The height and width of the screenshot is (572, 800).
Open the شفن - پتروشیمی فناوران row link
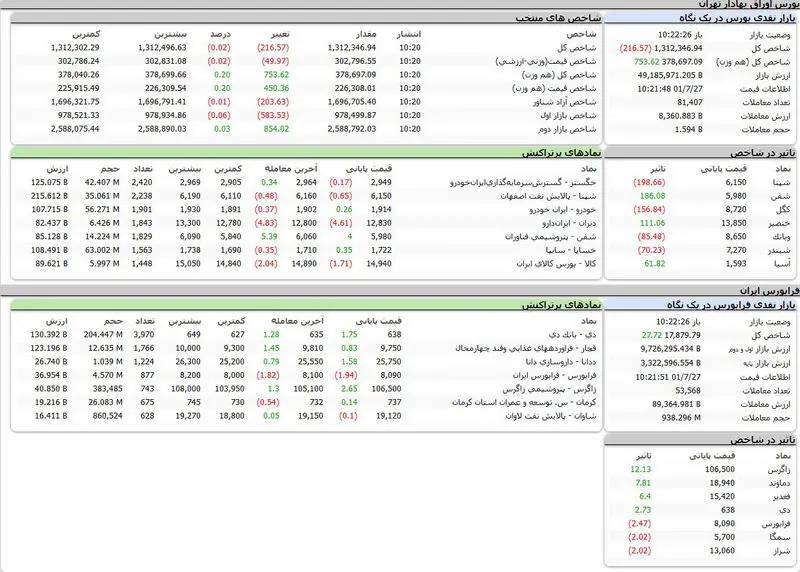pos(551,237)
